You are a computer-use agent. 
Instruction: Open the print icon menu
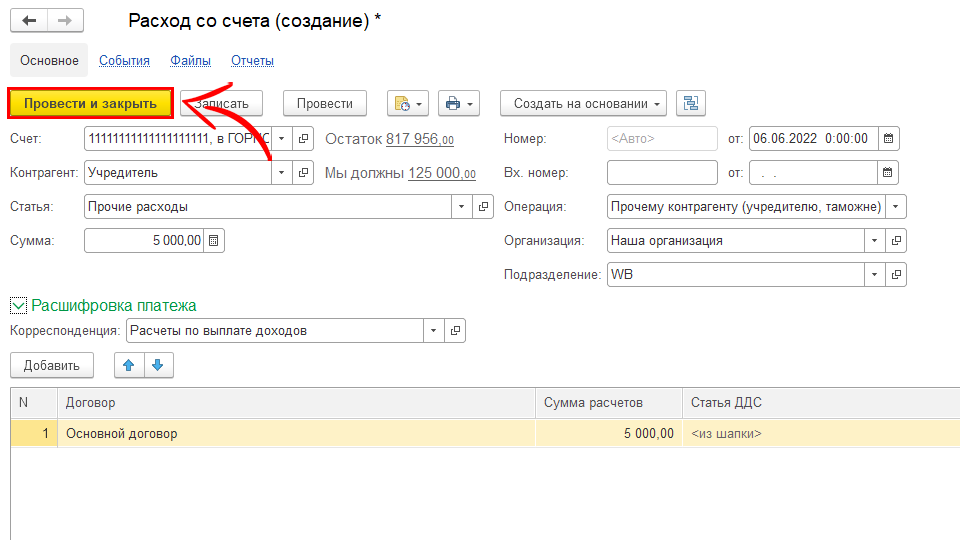(x=459, y=103)
